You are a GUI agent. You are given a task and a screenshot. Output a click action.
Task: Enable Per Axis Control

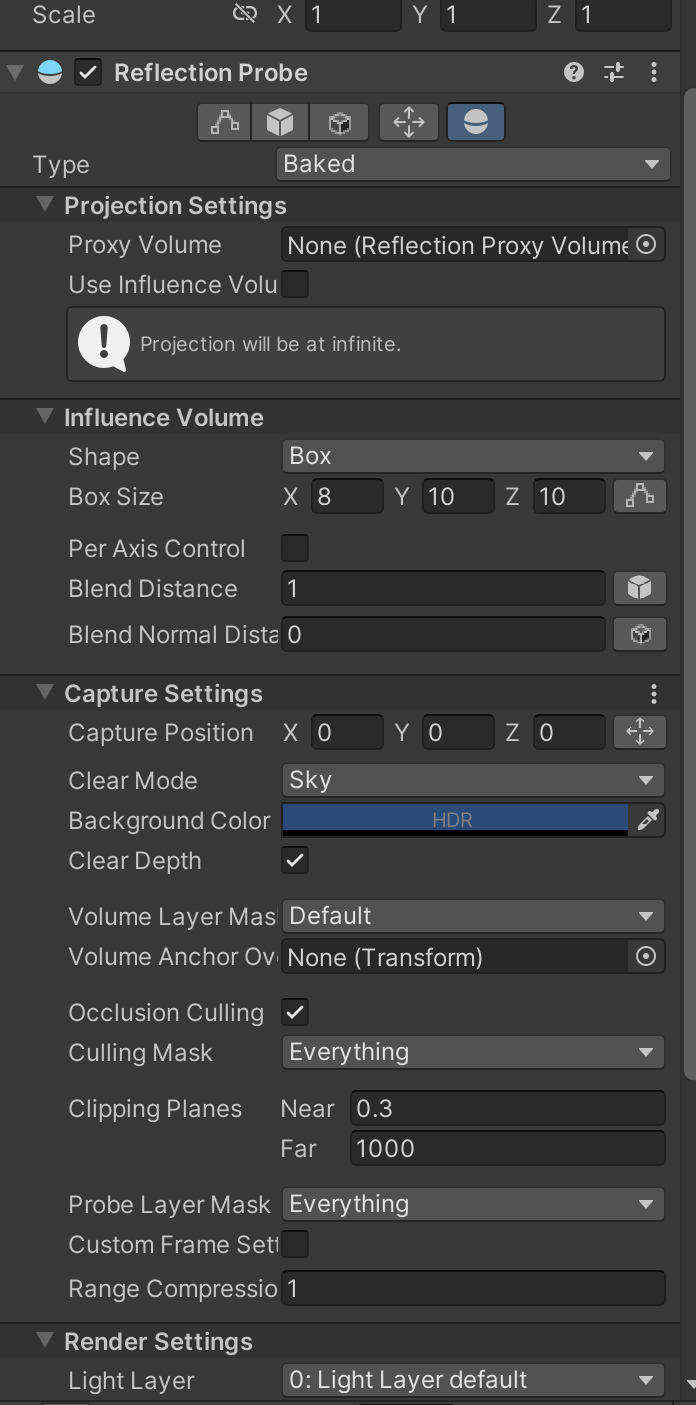pyautogui.click(x=295, y=548)
